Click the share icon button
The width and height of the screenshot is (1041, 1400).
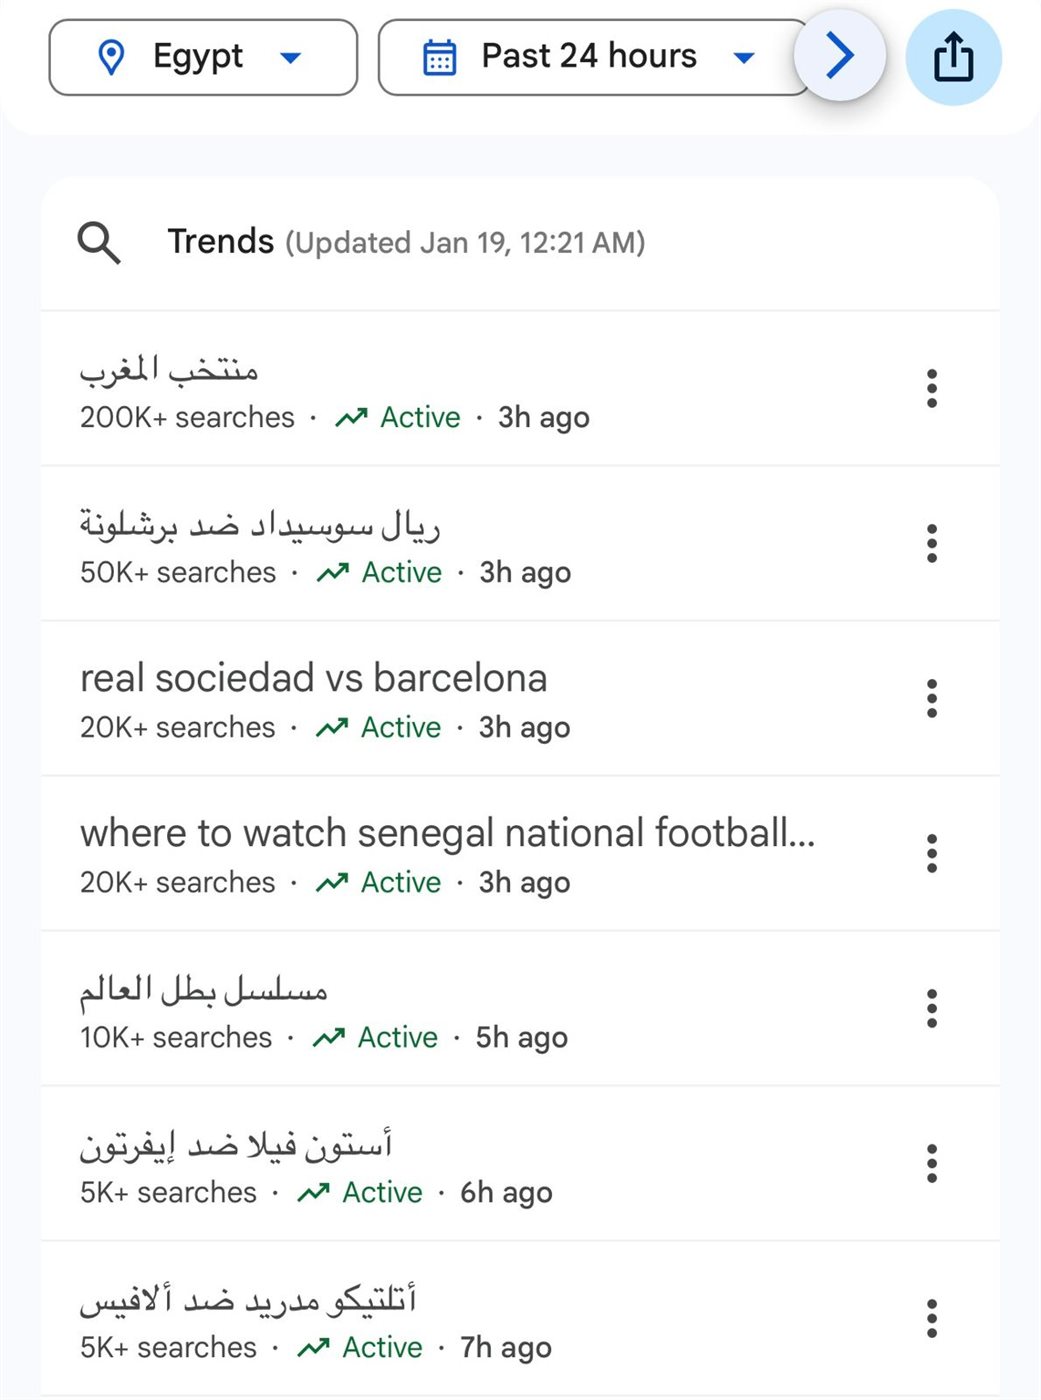click(x=953, y=57)
